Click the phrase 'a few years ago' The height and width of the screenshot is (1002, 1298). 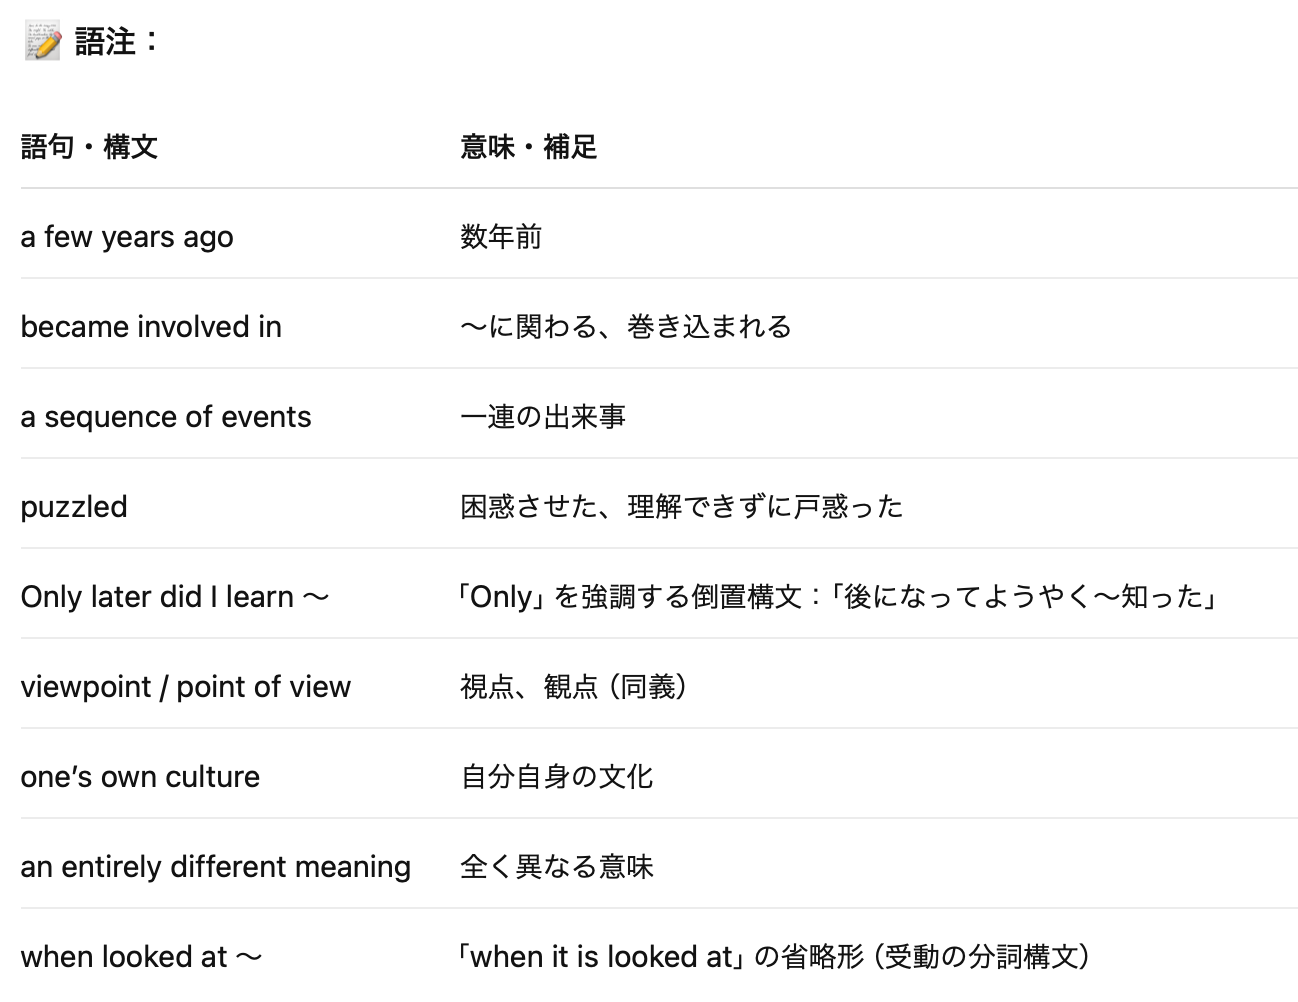[127, 237]
